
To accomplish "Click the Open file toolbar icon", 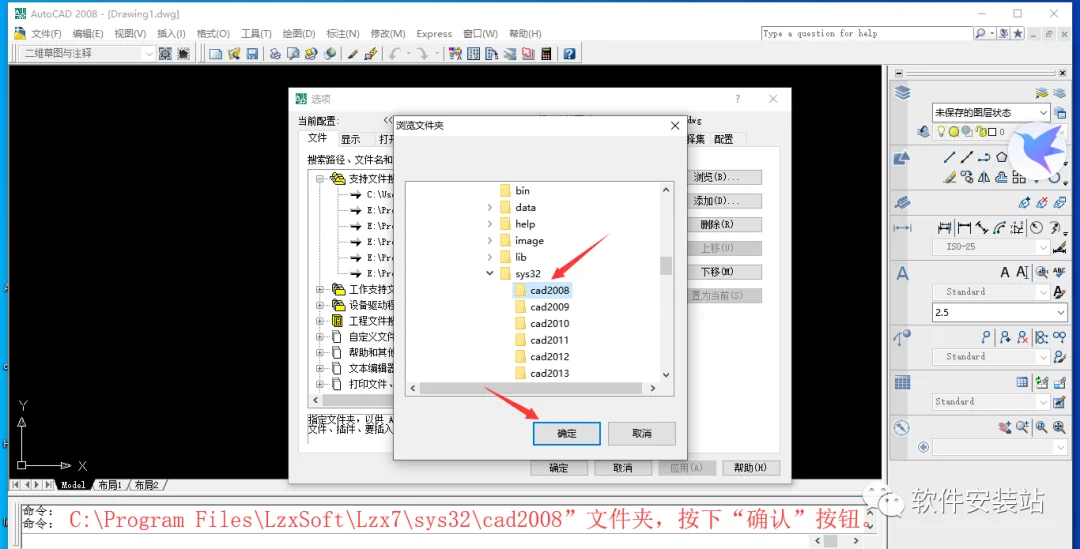I will pos(234,54).
